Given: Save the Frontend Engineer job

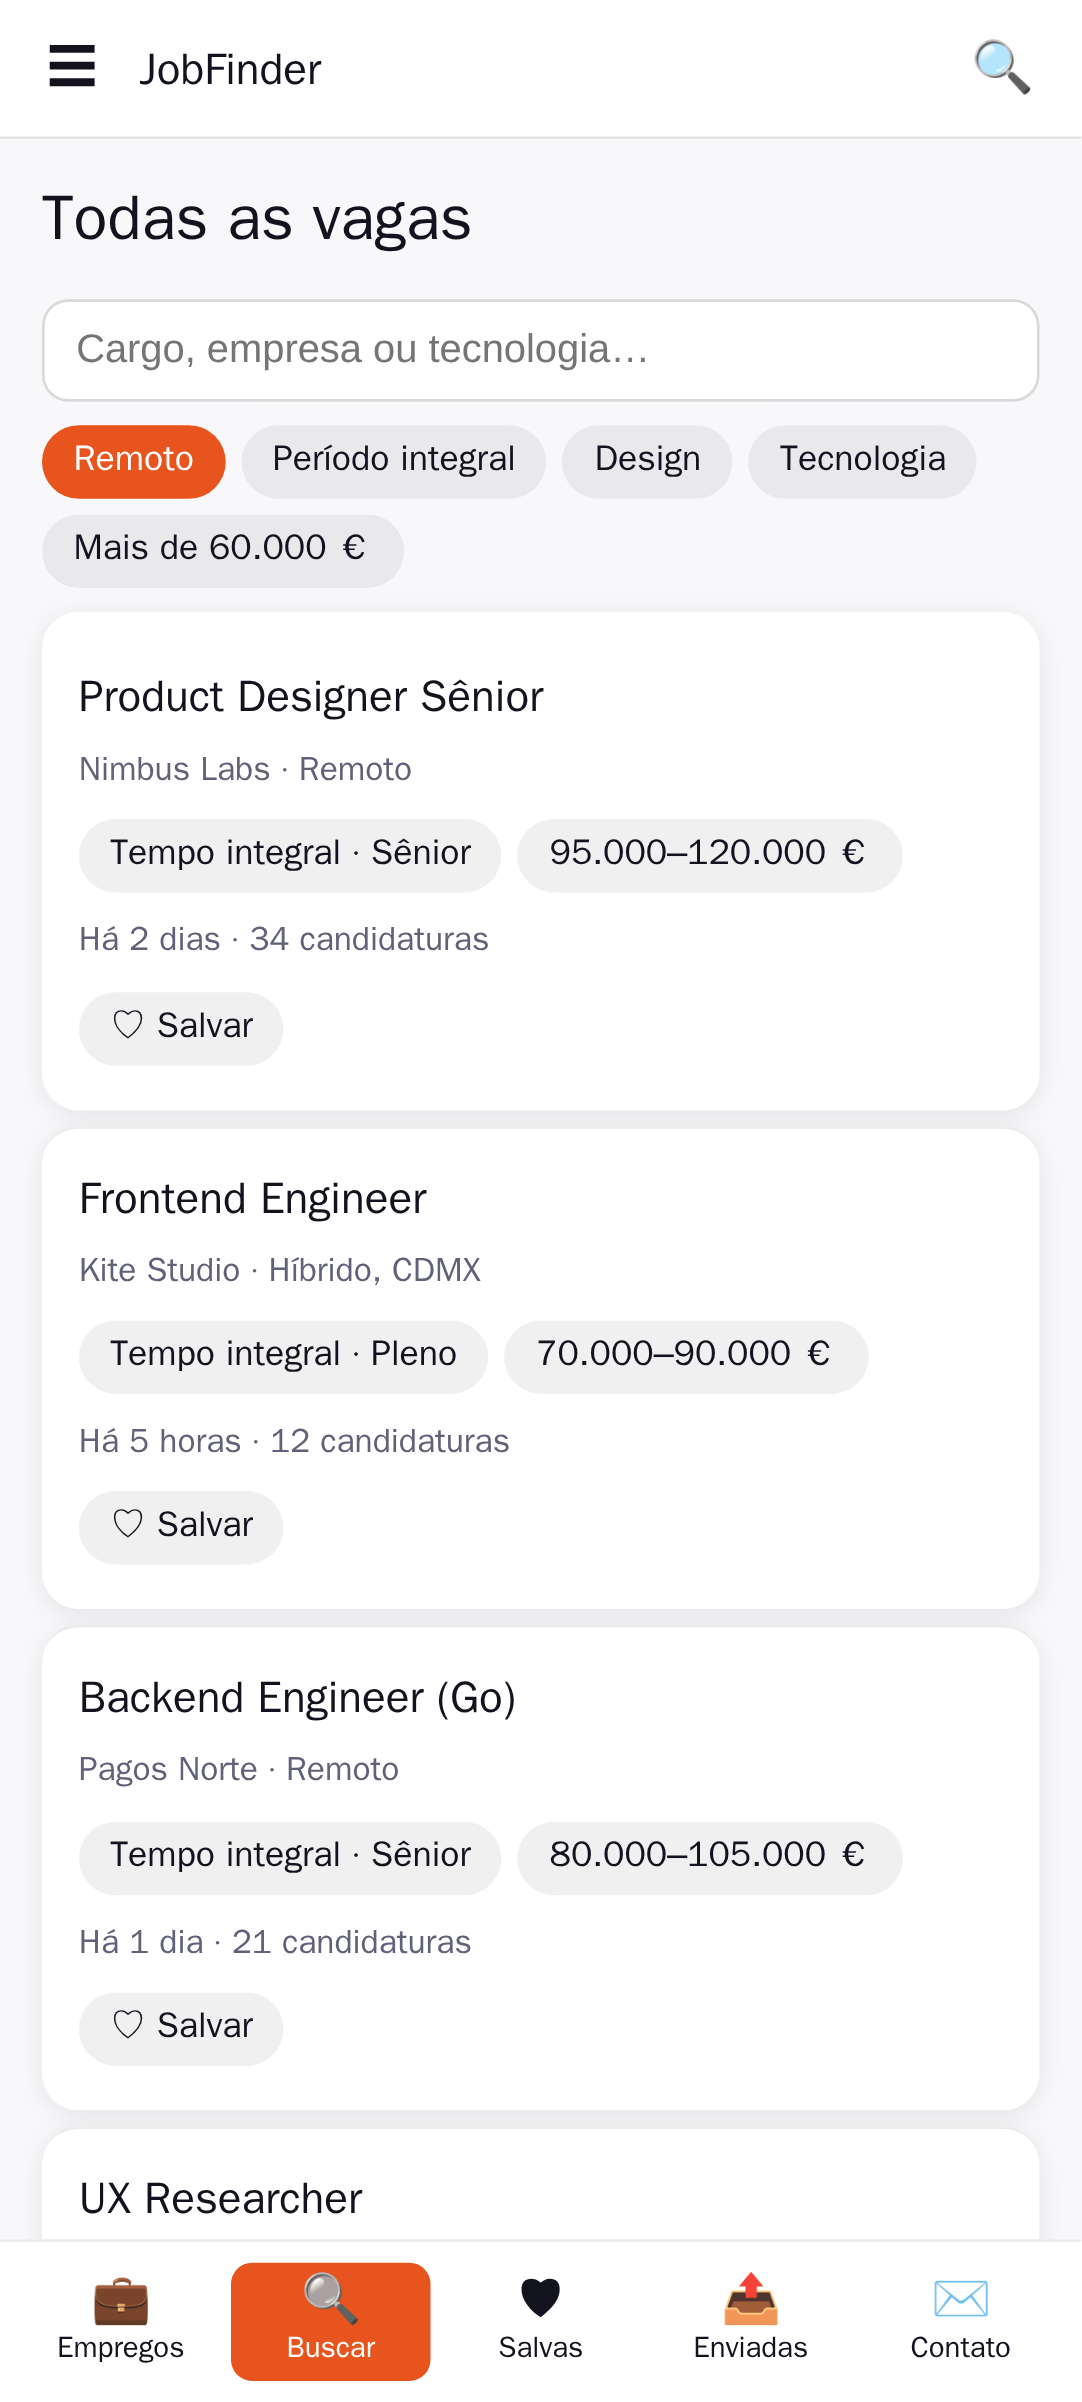Looking at the screenshot, I should (x=181, y=1527).
